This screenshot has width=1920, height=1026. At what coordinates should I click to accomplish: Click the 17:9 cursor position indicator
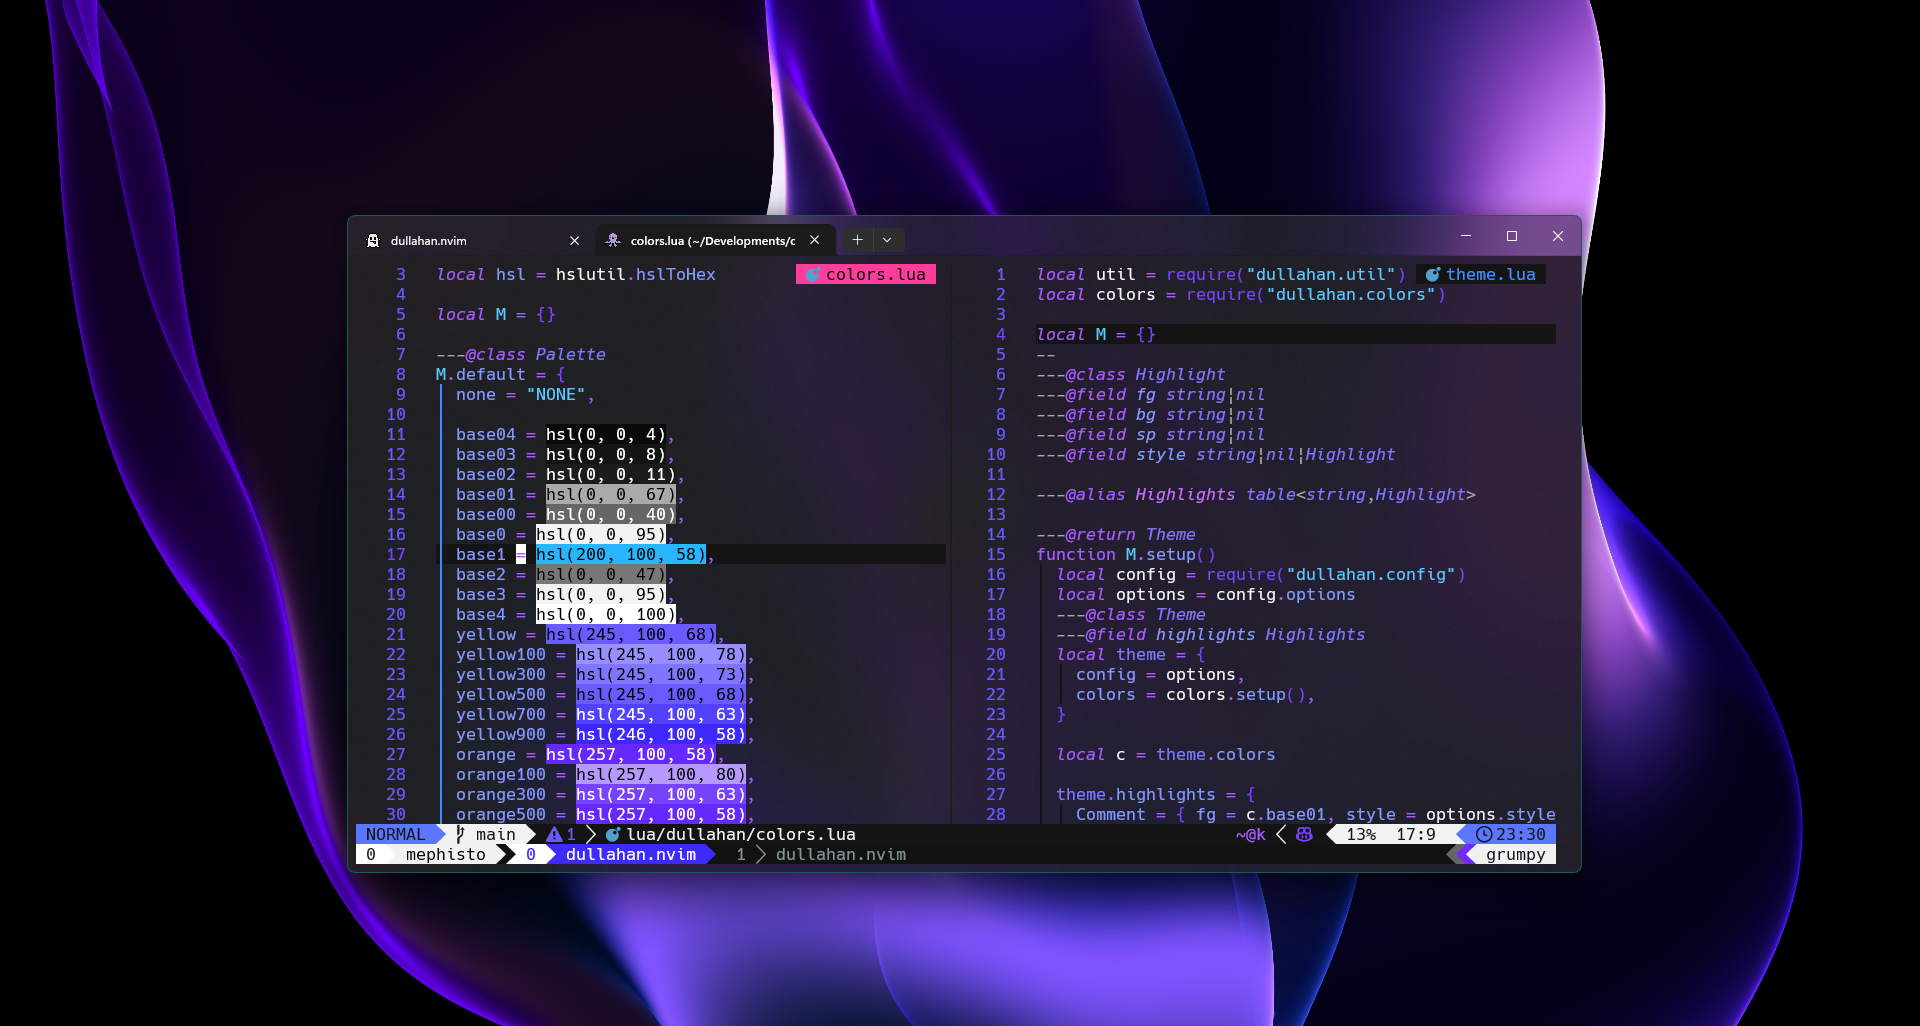pos(1416,834)
